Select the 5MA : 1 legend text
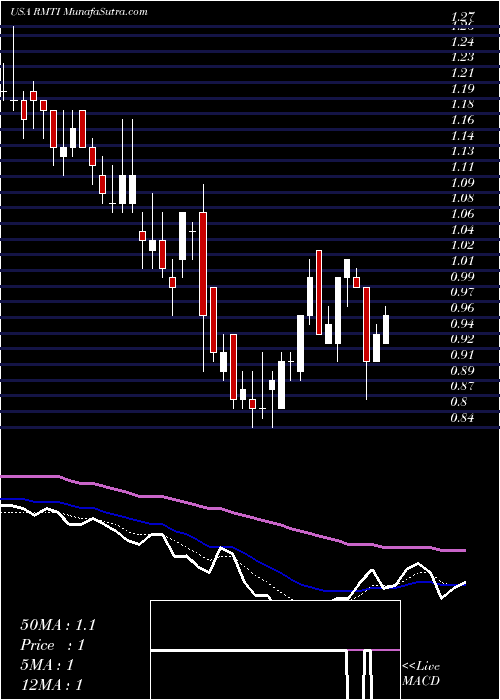Screen dimensions: 500x700 47,665
